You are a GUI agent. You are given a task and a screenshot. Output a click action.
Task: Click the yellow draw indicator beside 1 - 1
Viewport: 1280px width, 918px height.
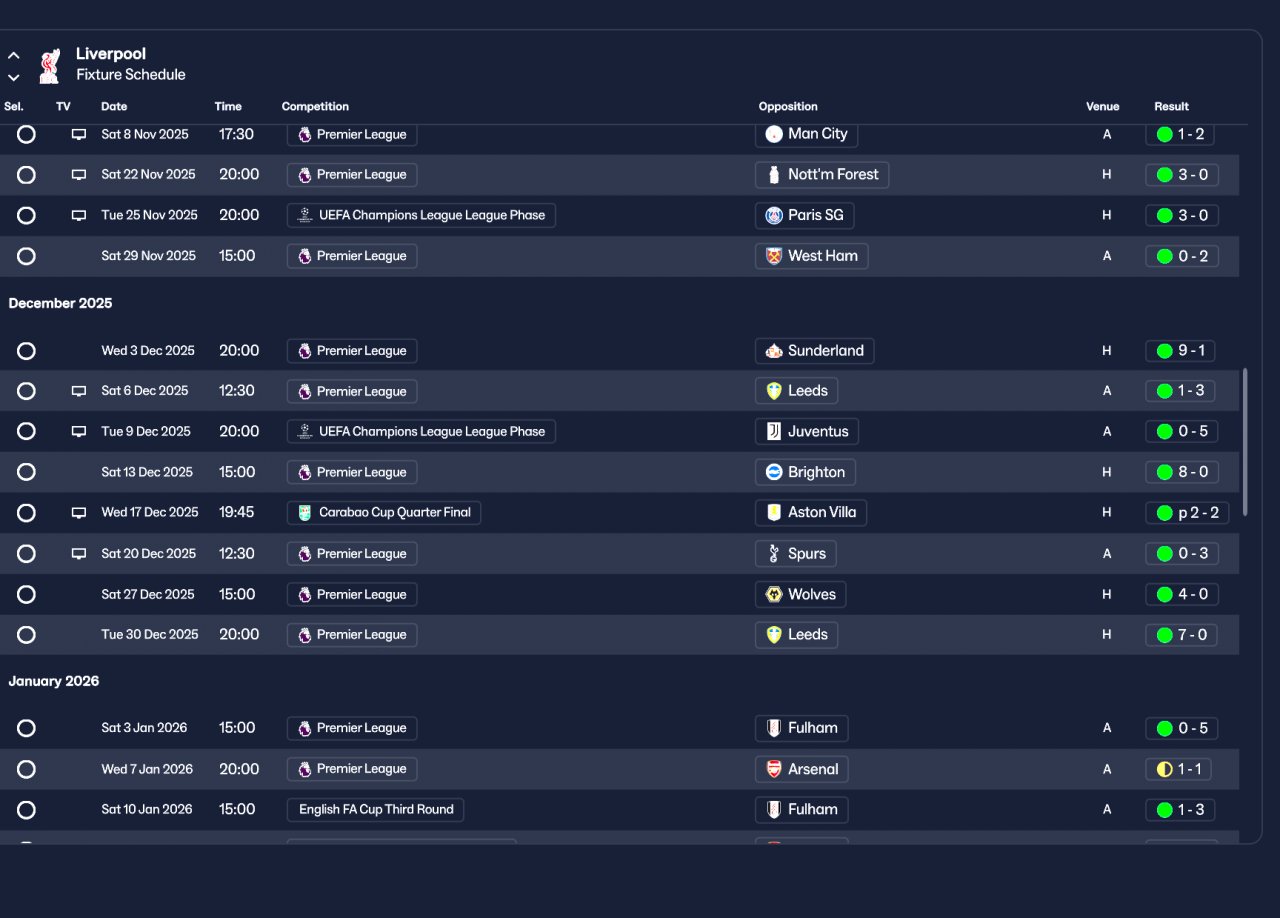(x=1164, y=769)
